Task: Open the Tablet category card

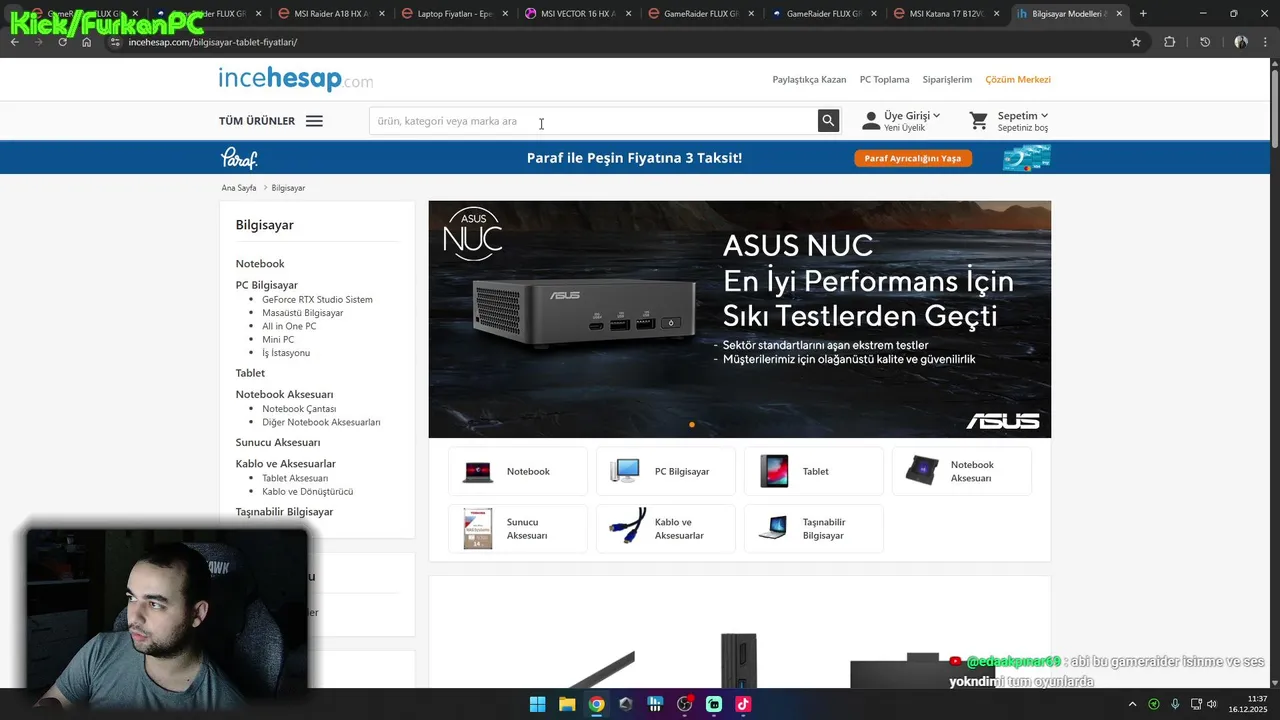Action: (814, 471)
